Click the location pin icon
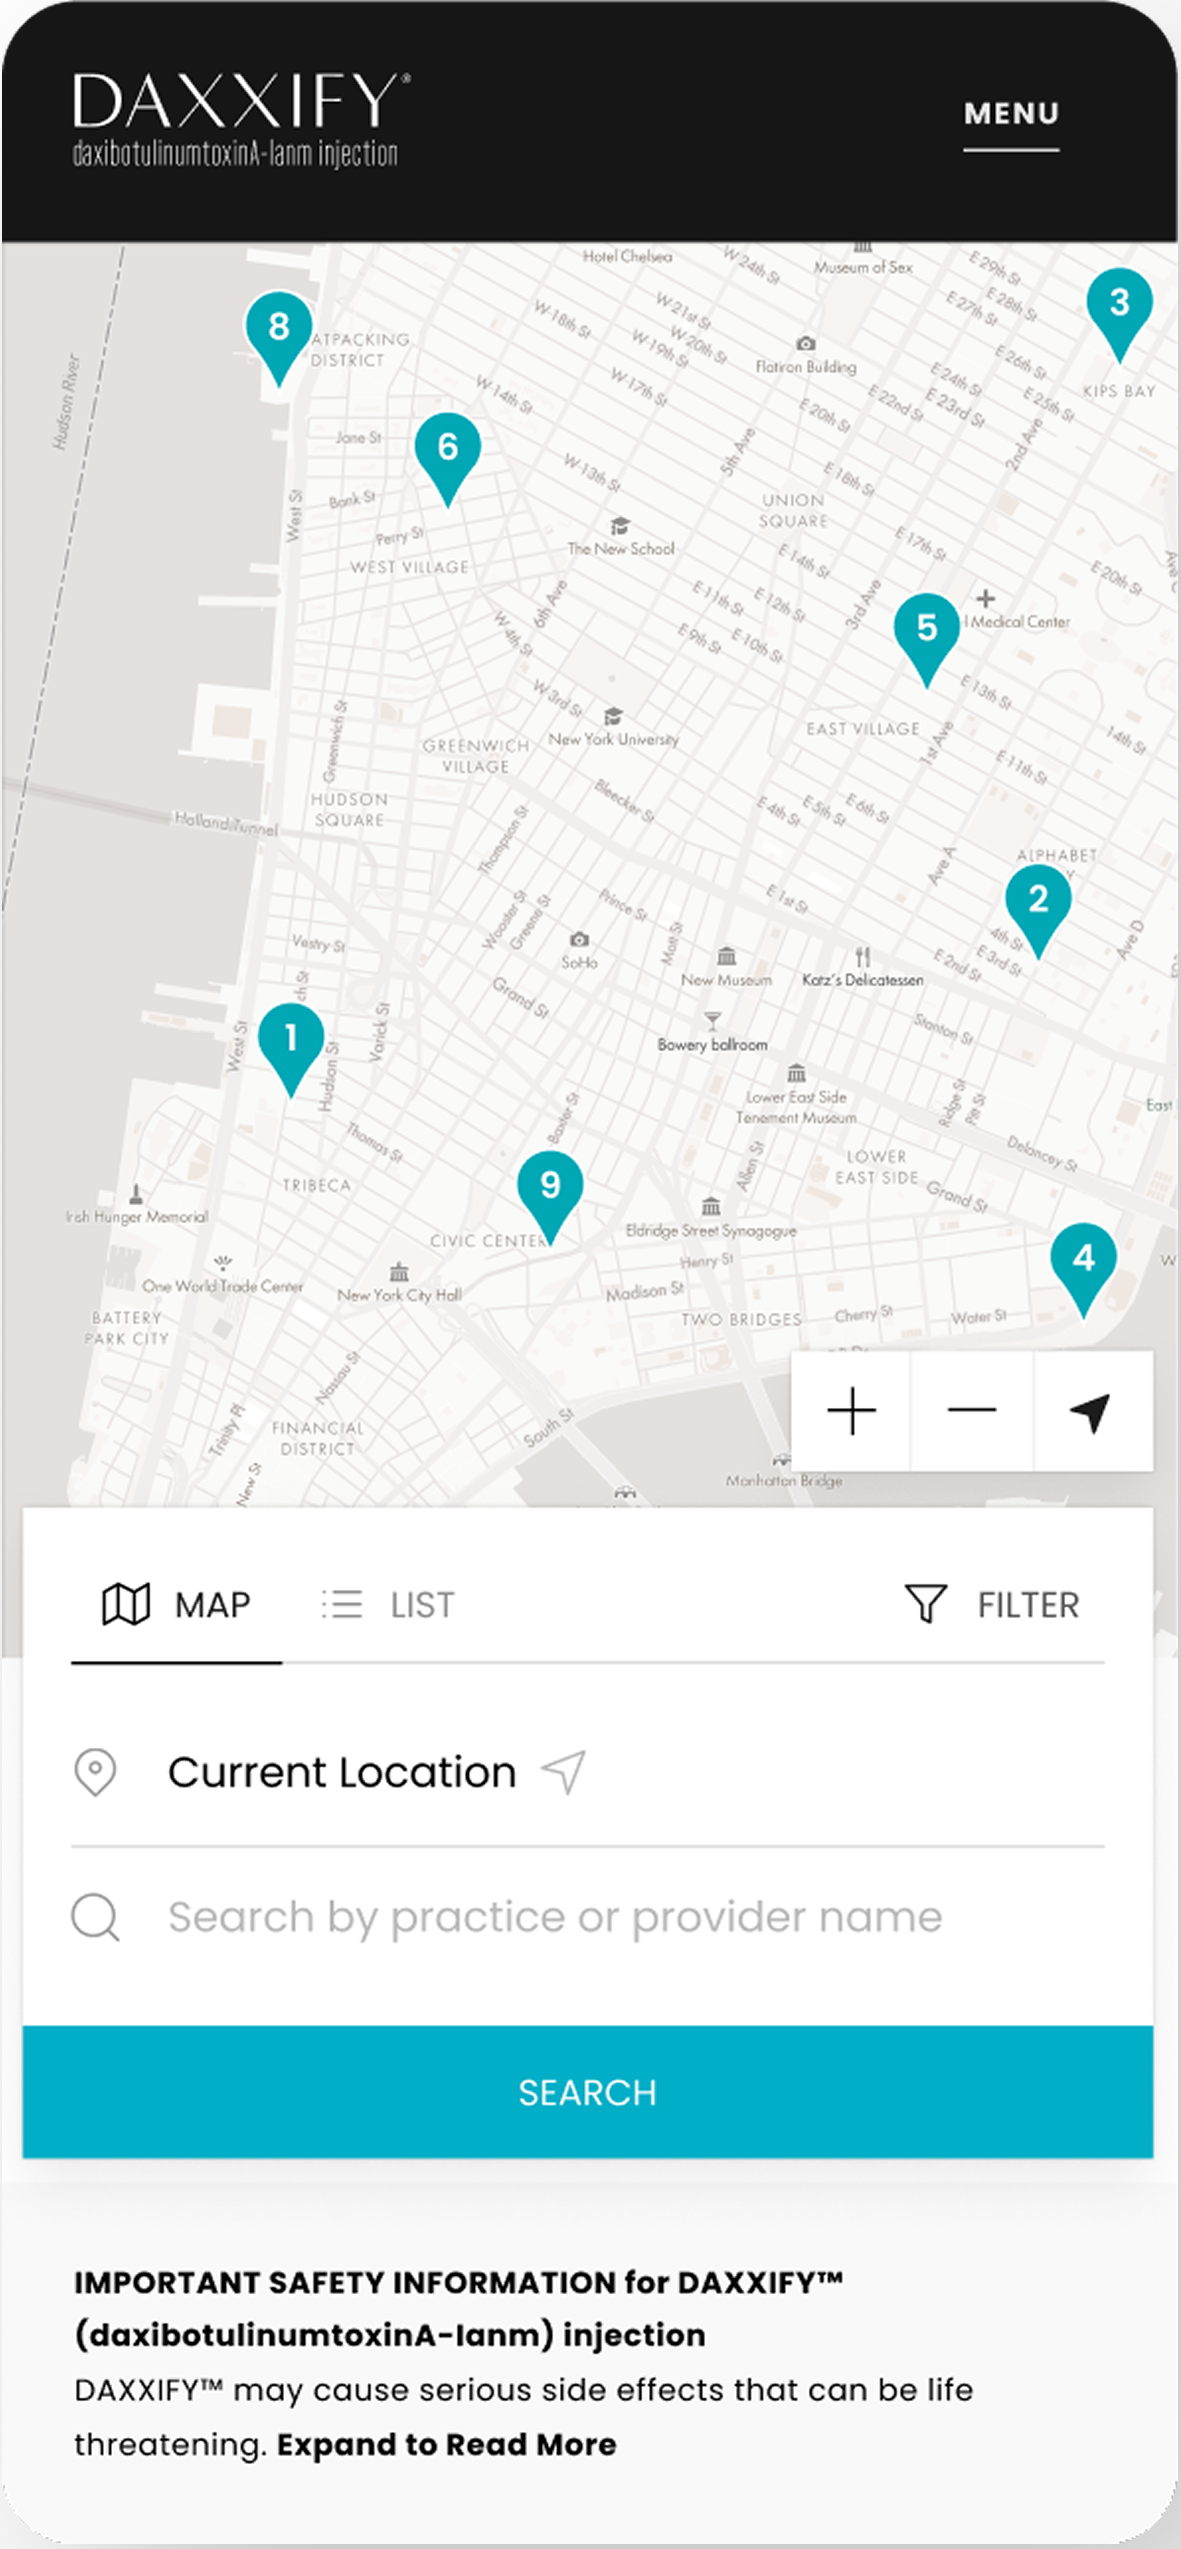1181x2549 pixels. coord(95,1772)
